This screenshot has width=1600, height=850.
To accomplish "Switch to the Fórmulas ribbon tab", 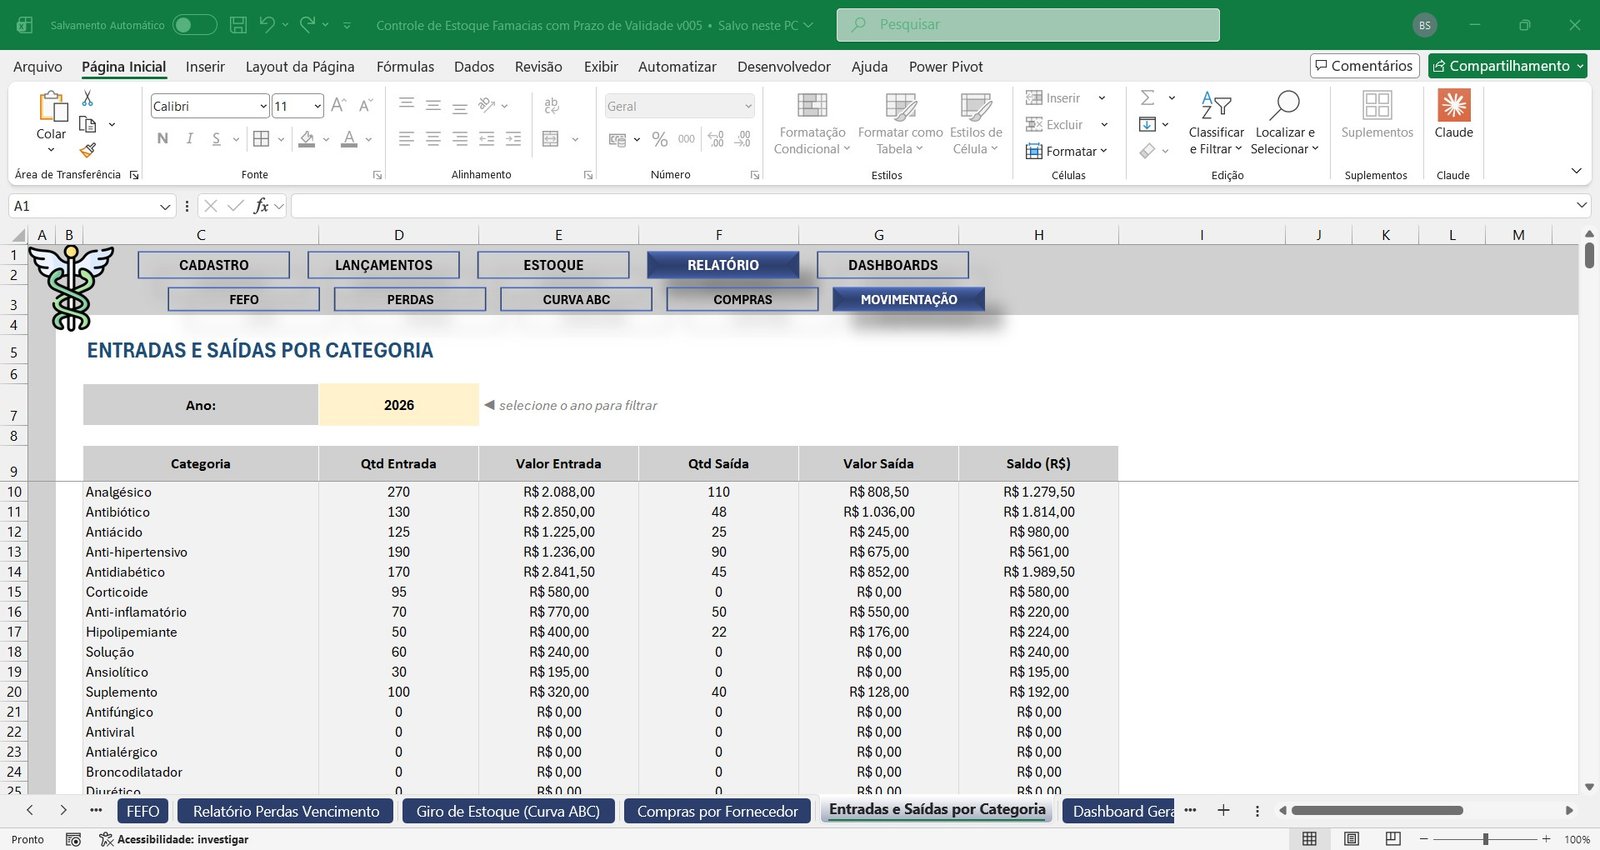I will [x=405, y=66].
